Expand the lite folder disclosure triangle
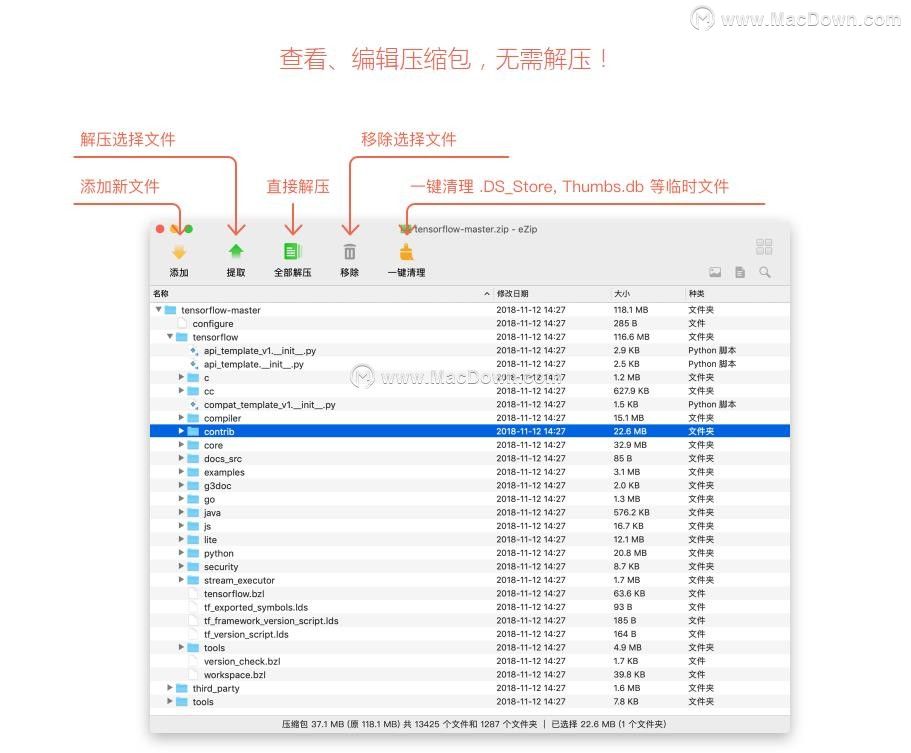Screen dimensions: 911x753 (181, 539)
